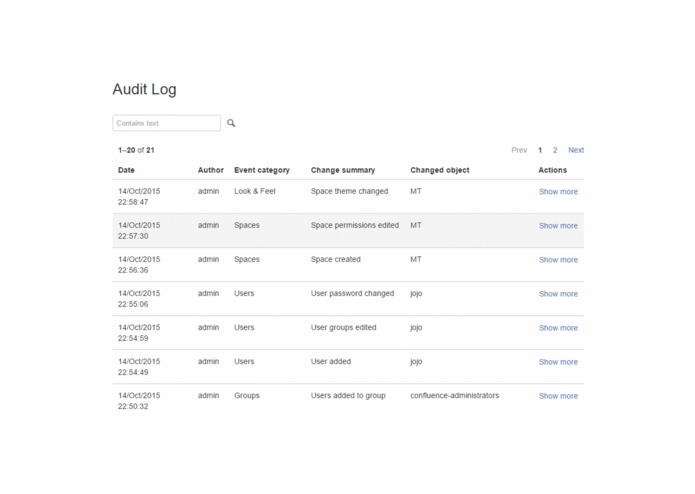
Task: Click the date cell with time 22:57:30
Action: [139, 231]
